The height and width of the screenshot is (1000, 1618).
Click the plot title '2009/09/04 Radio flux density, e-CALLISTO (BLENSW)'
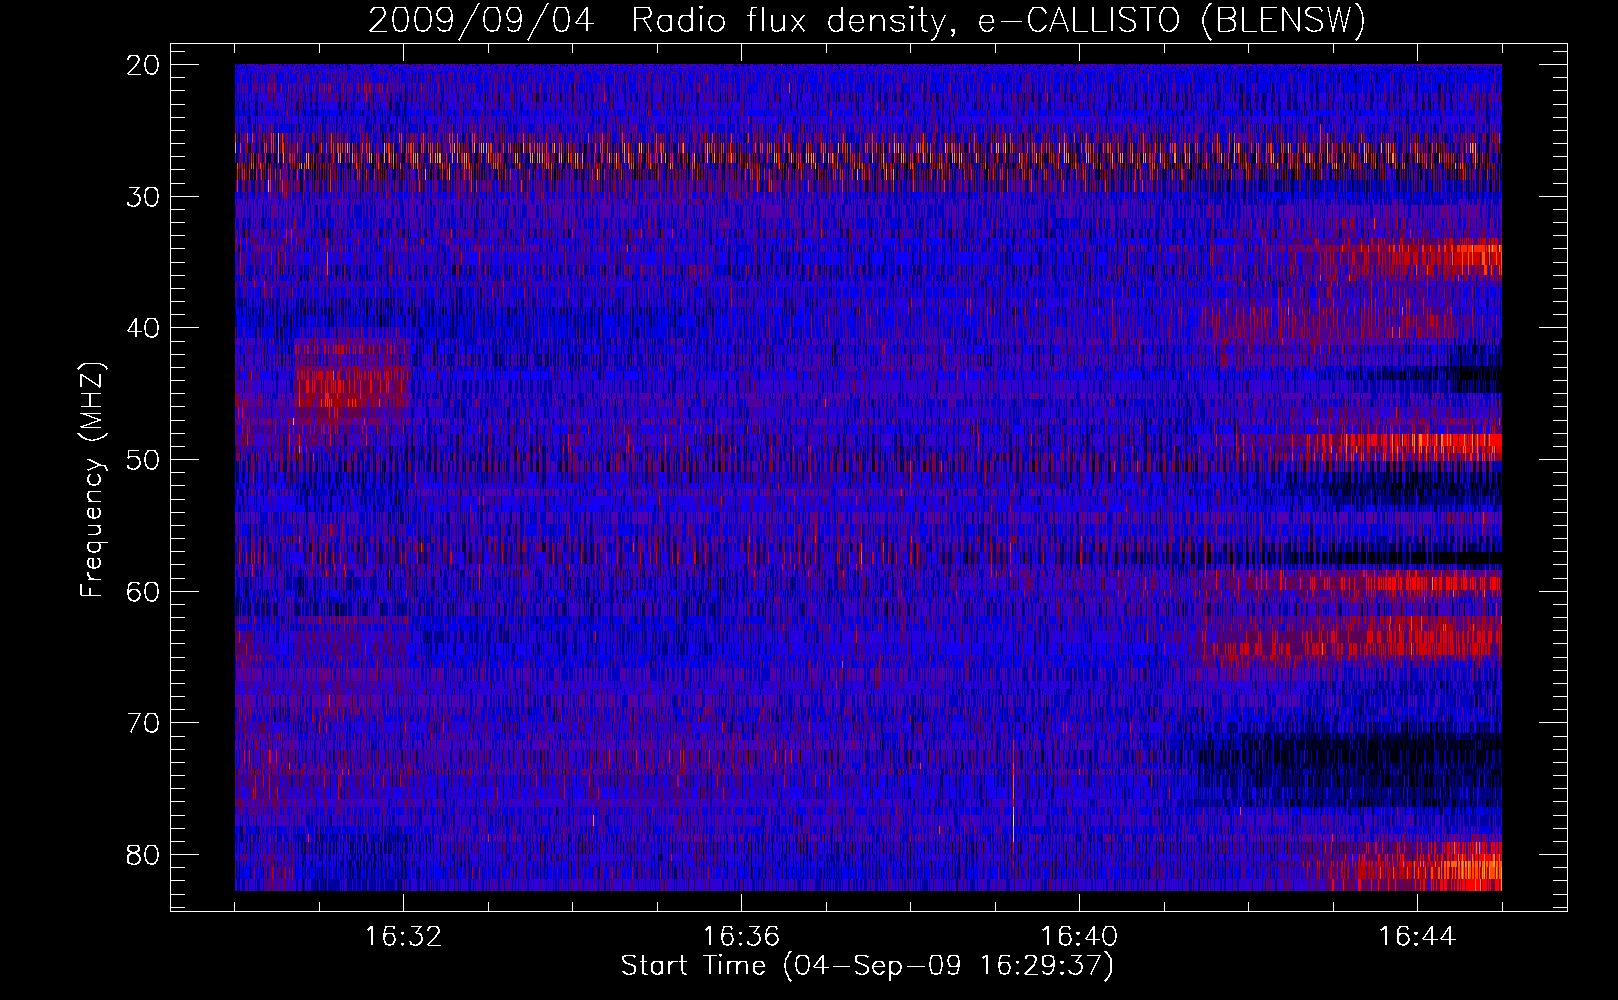pyautogui.click(x=867, y=21)
